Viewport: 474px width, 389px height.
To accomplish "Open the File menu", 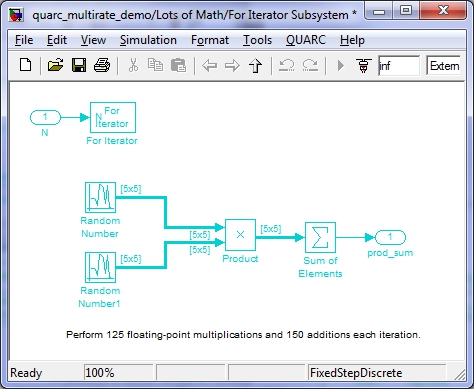I will pyautogui.click(x=24, y=40).
